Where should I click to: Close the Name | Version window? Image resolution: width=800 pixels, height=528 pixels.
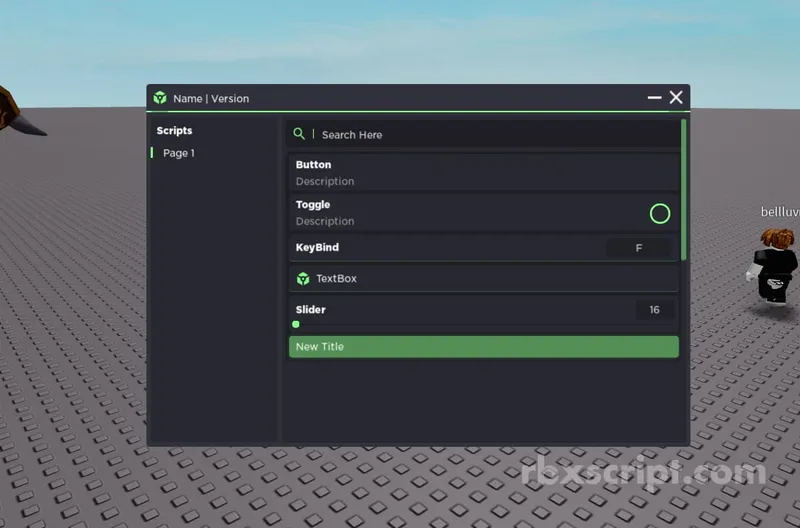tap(676, 97)
